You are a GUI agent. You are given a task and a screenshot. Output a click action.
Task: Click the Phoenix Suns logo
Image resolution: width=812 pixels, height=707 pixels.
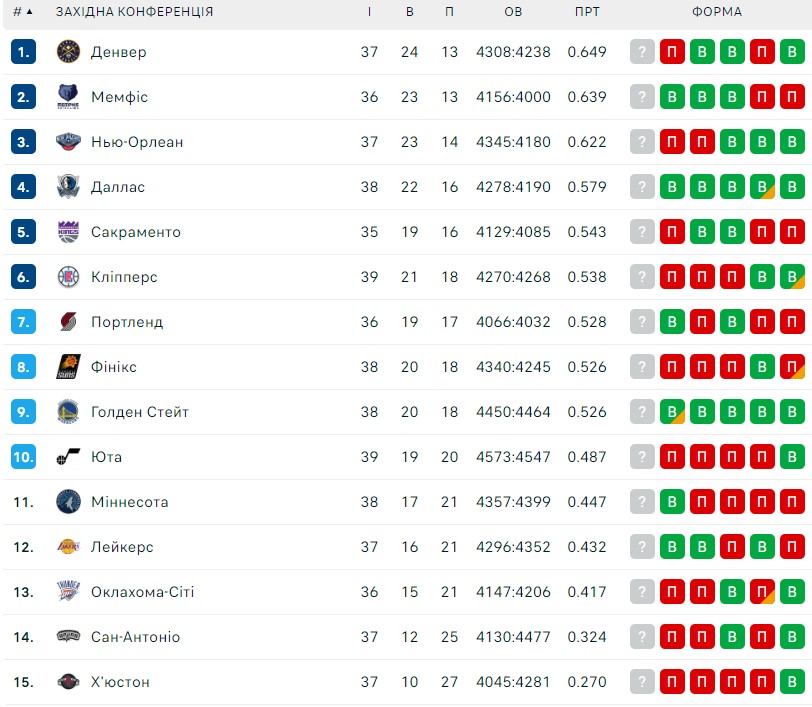click(68, 367)
